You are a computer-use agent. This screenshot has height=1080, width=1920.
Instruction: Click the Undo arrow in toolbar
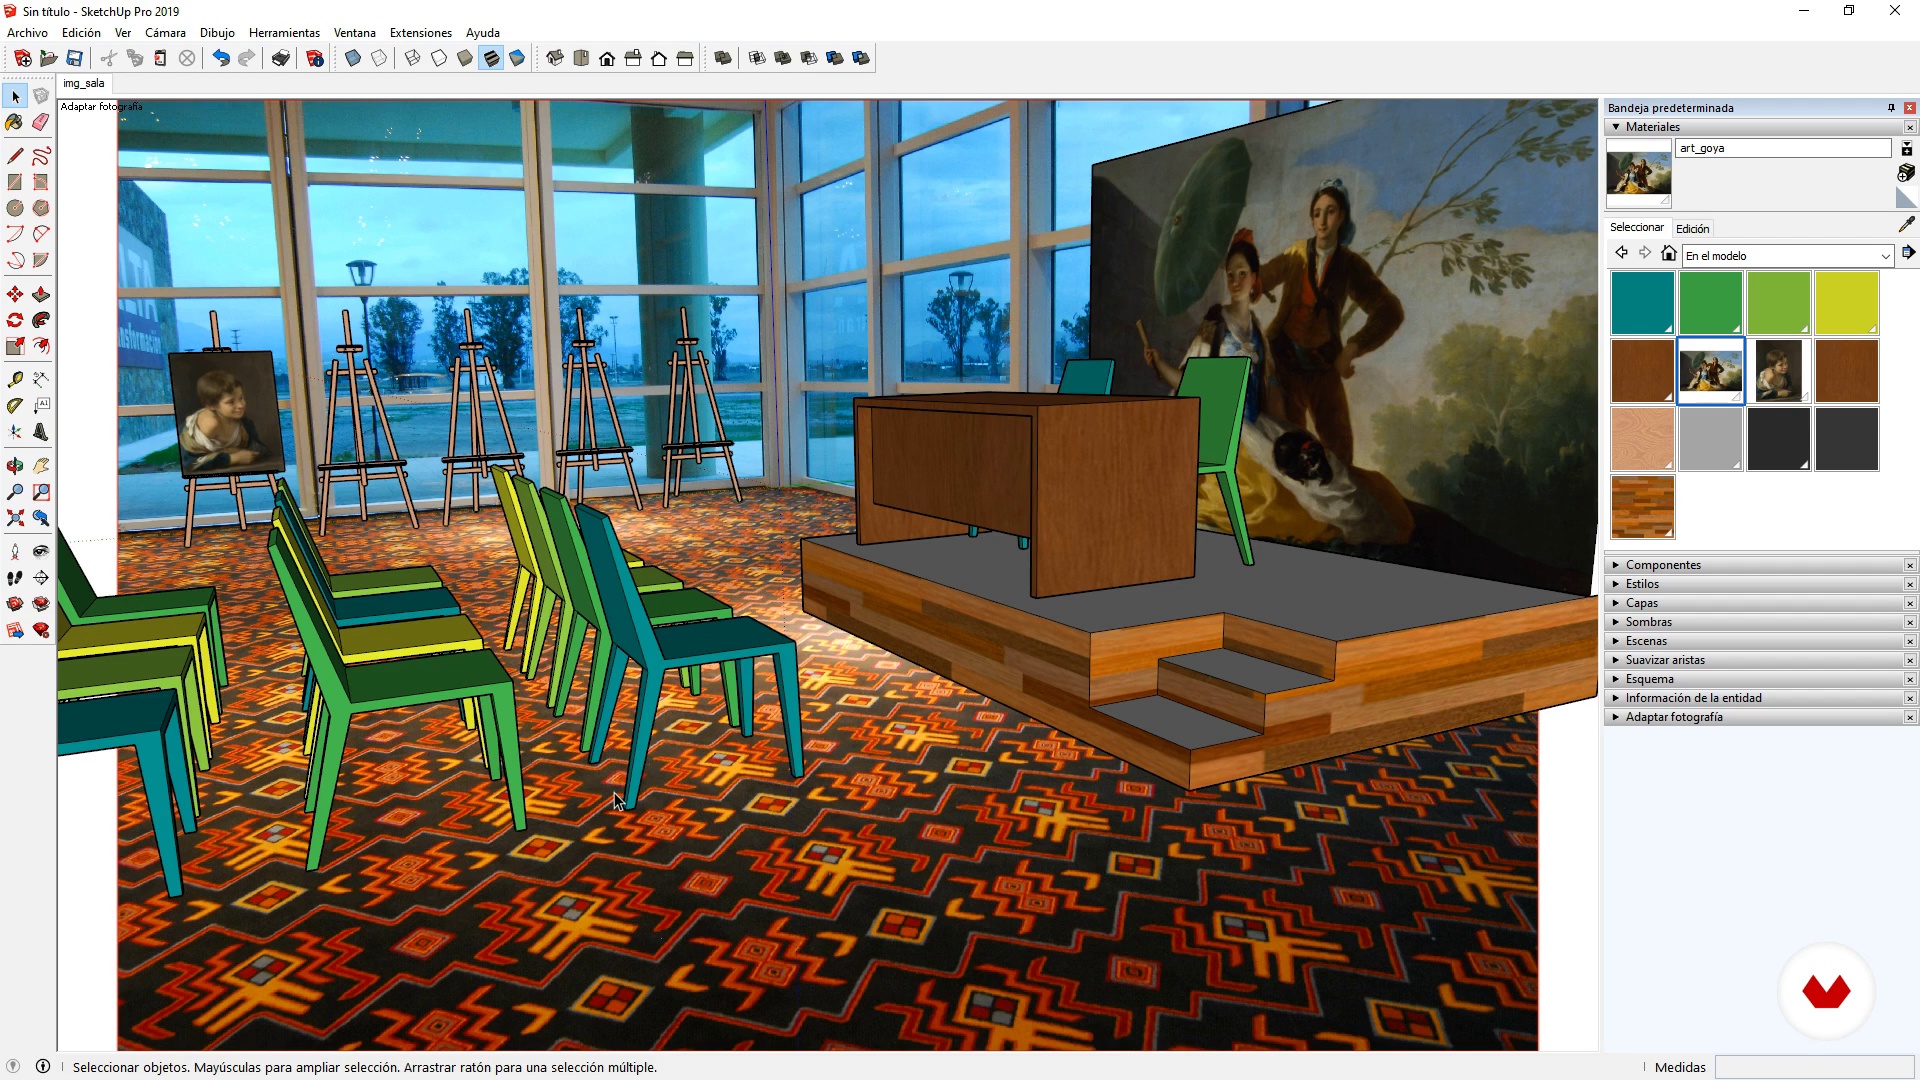click(x=221, y=58)
